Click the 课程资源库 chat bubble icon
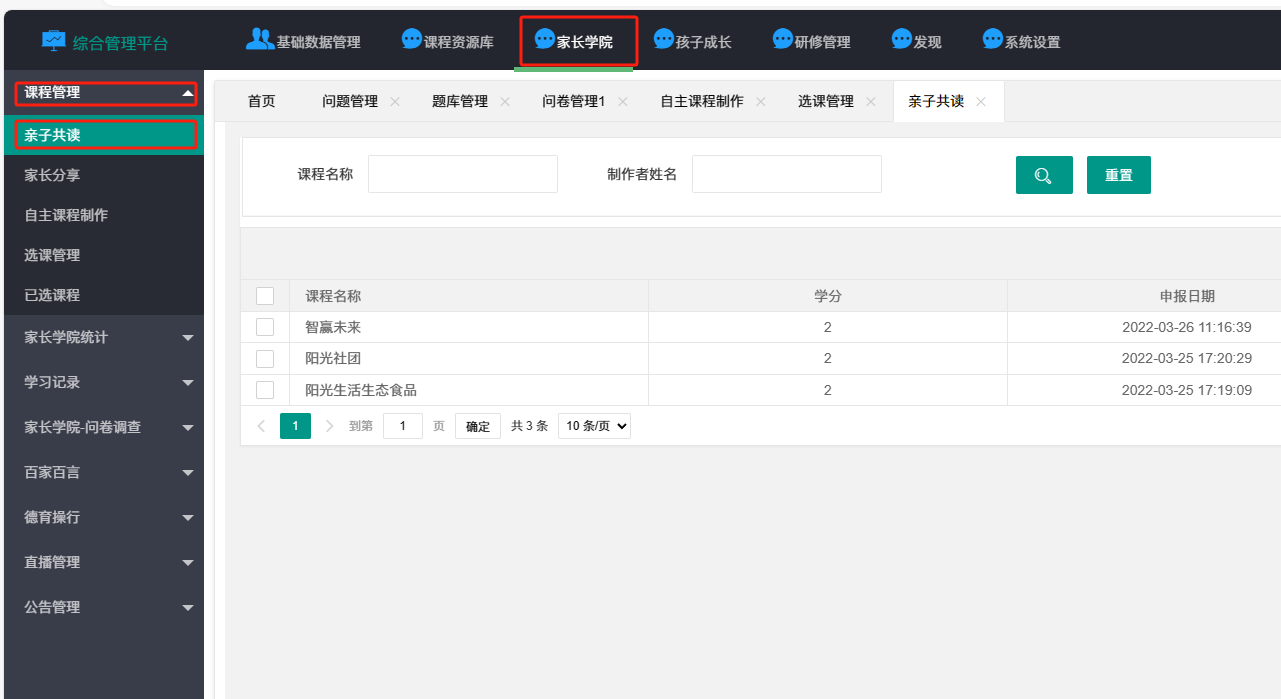Viewport: 1281px width, 699px height. click(x=412, y=39)
